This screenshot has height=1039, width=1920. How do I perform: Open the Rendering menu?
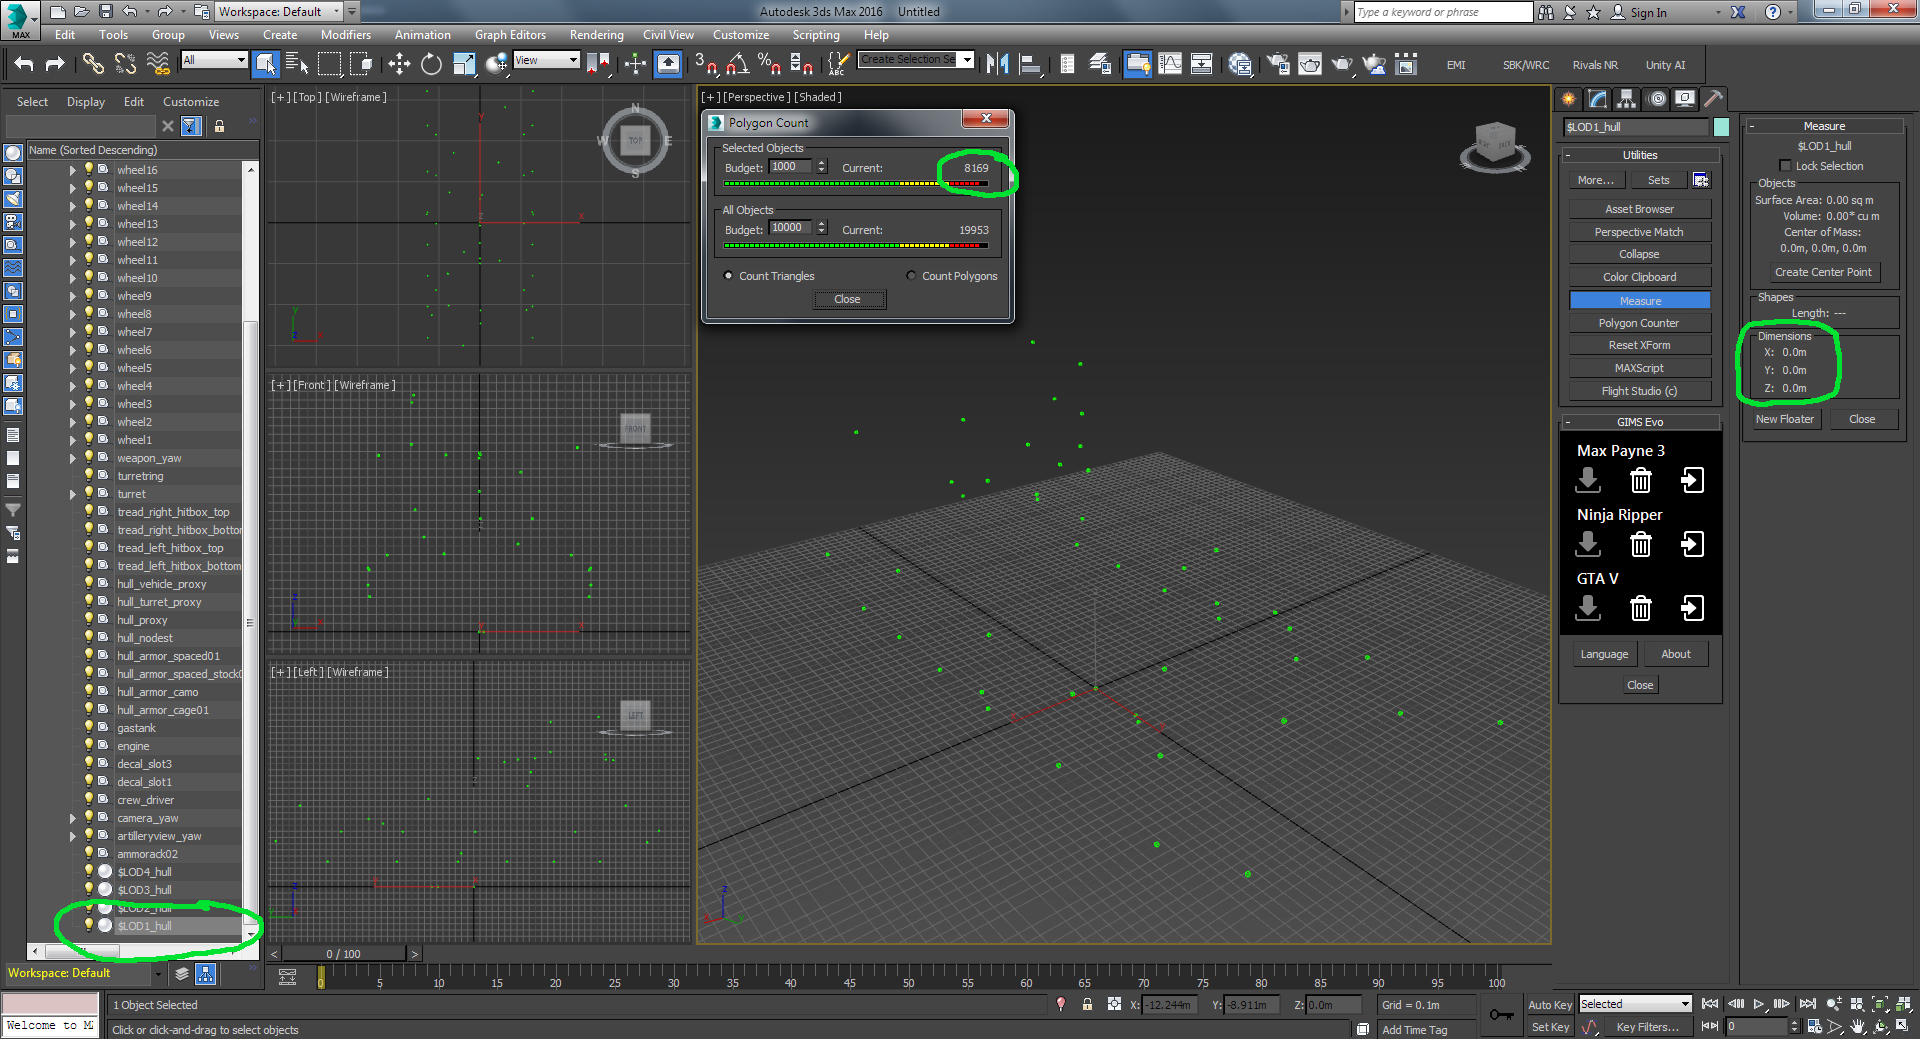(x=596, y=35)
